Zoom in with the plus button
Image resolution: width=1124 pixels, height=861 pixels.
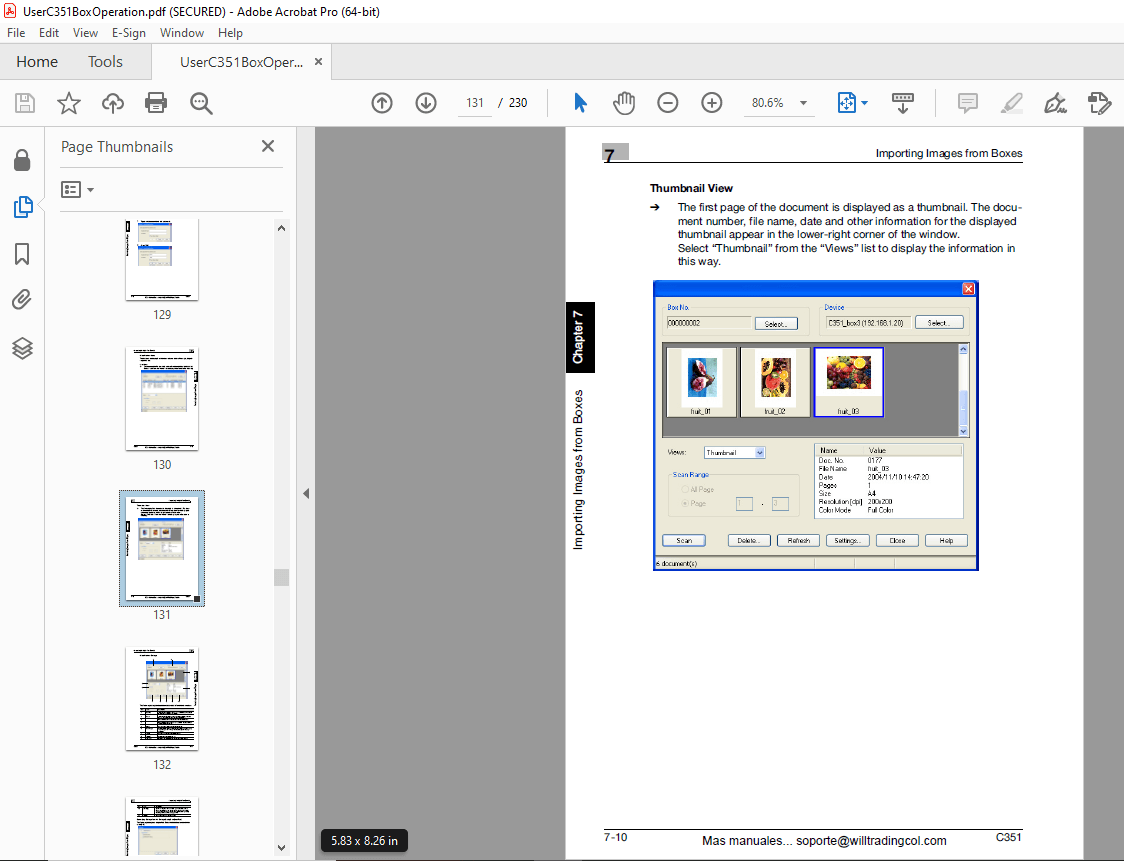(x=712, y=103)
